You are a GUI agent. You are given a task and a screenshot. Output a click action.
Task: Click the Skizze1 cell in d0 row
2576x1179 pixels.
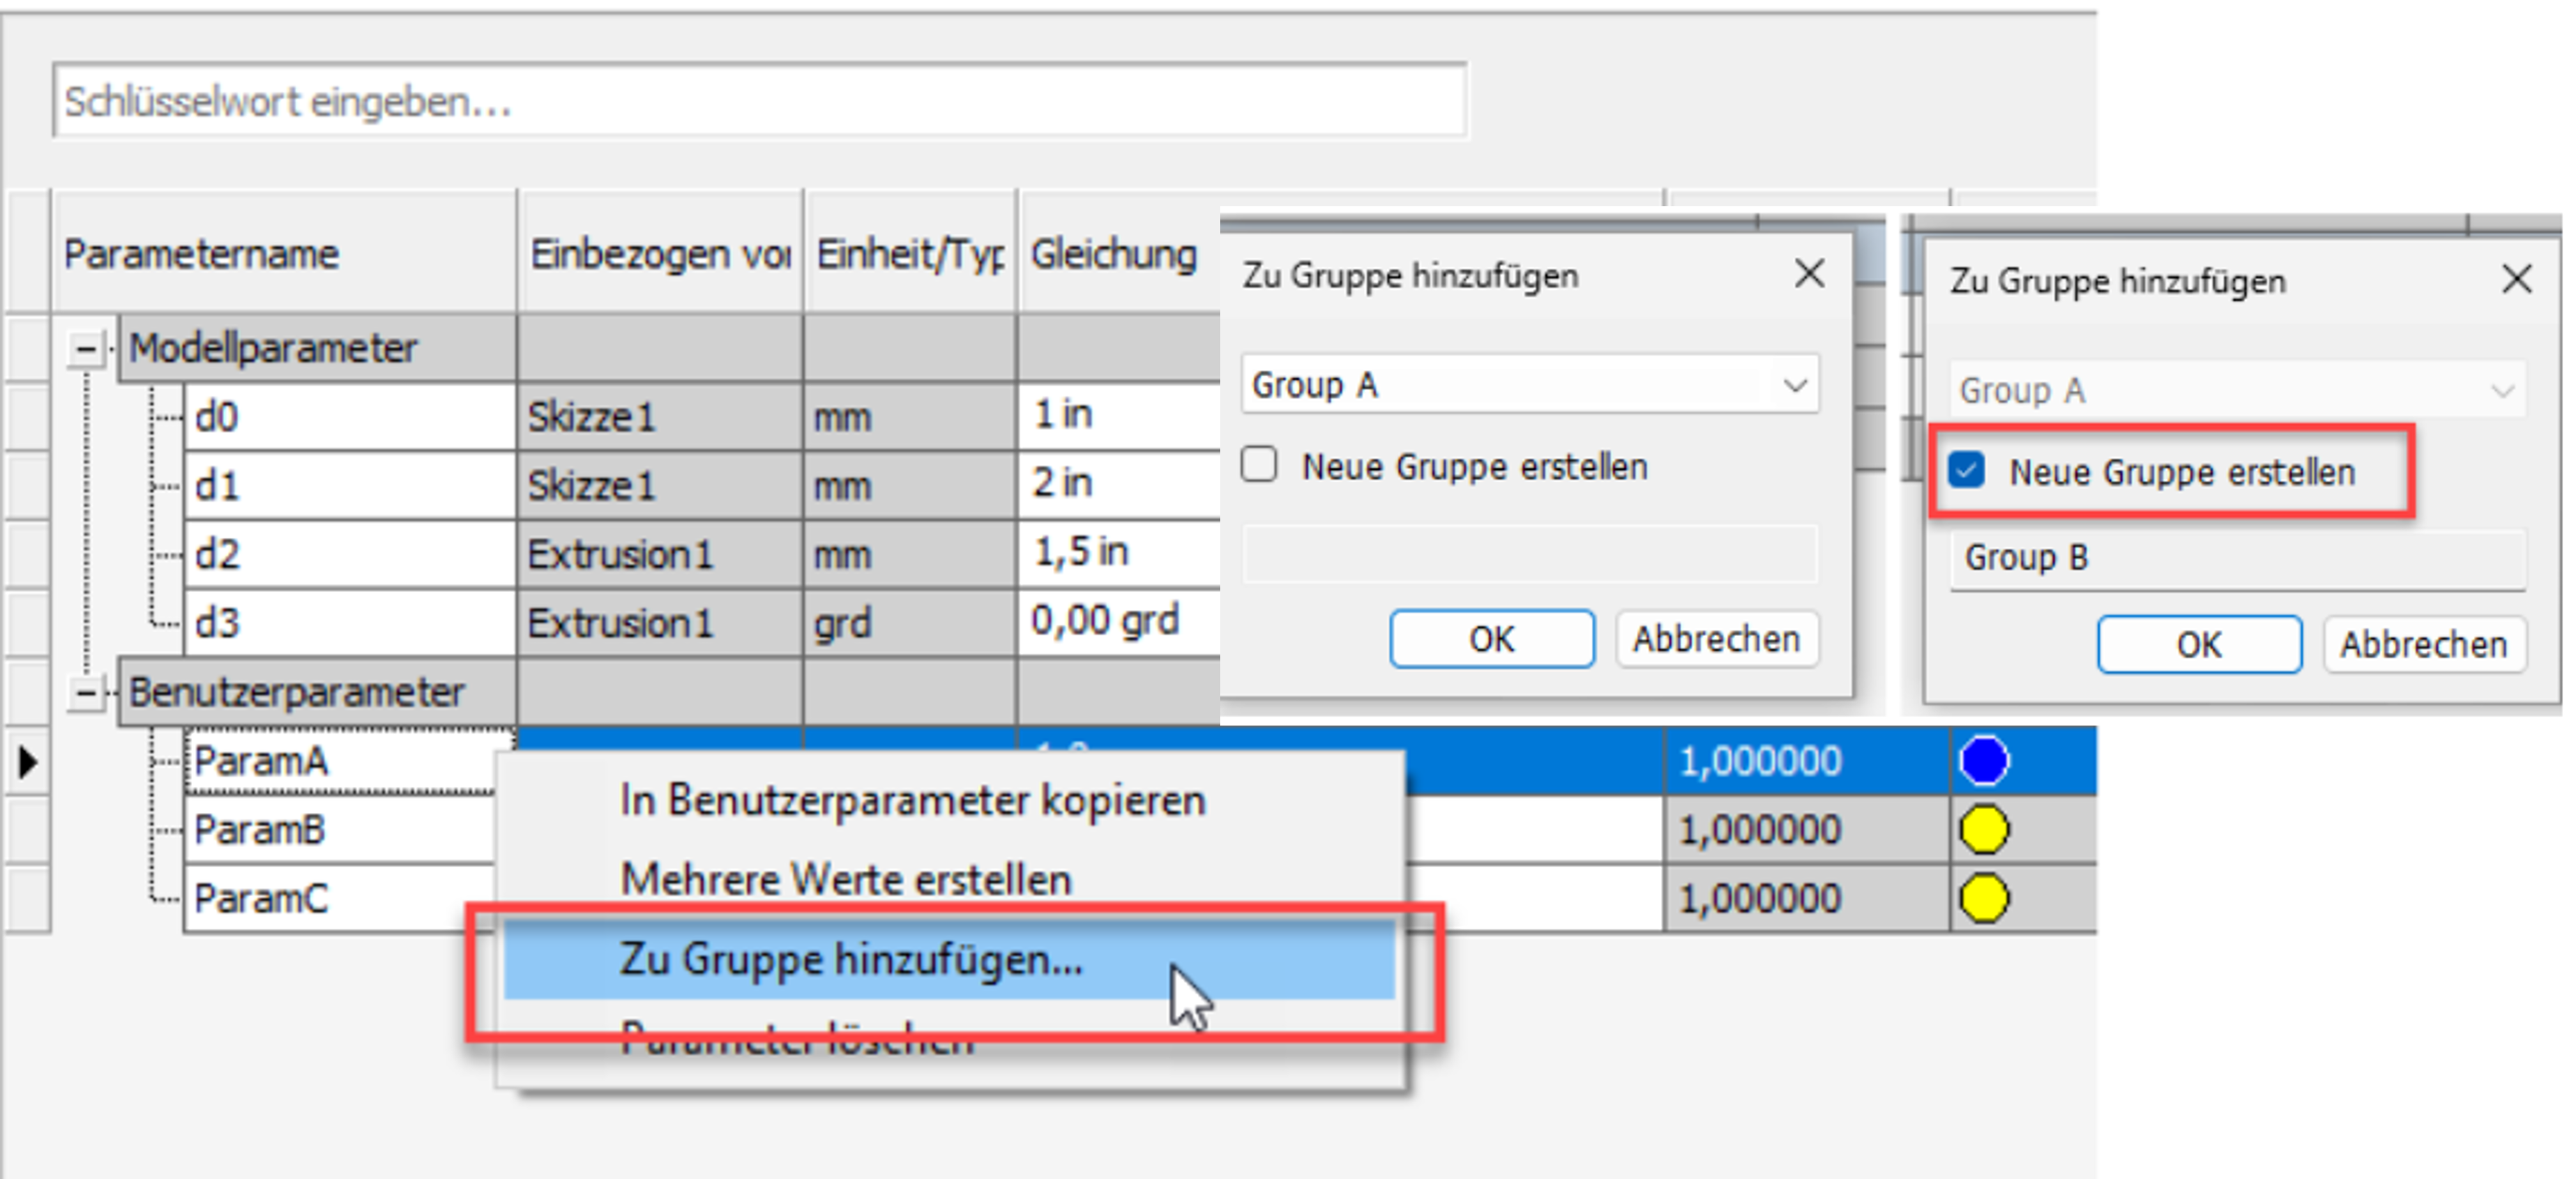660,417
